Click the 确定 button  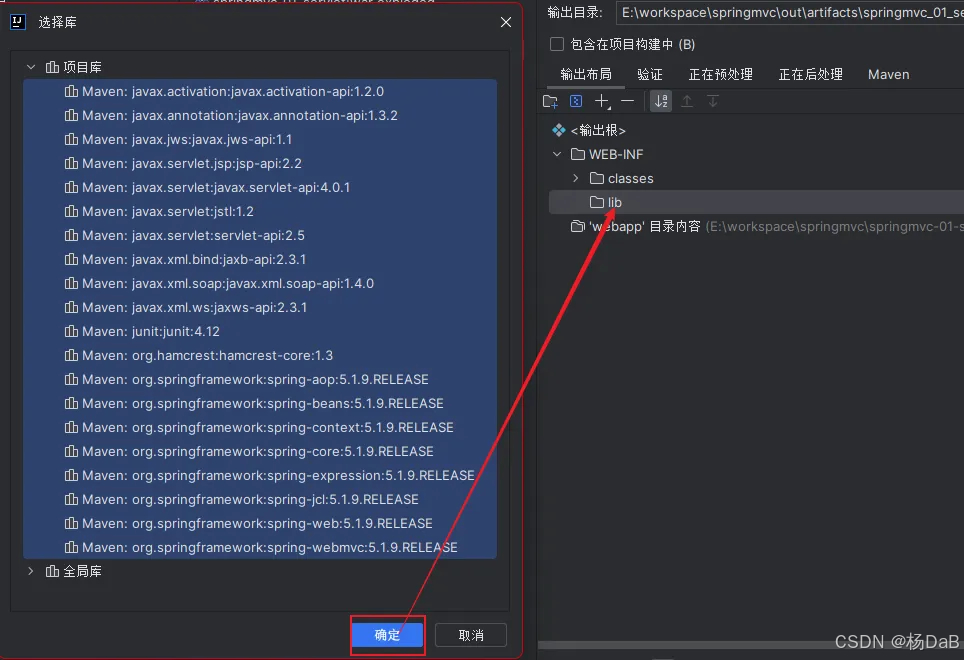tap(387, 635)
